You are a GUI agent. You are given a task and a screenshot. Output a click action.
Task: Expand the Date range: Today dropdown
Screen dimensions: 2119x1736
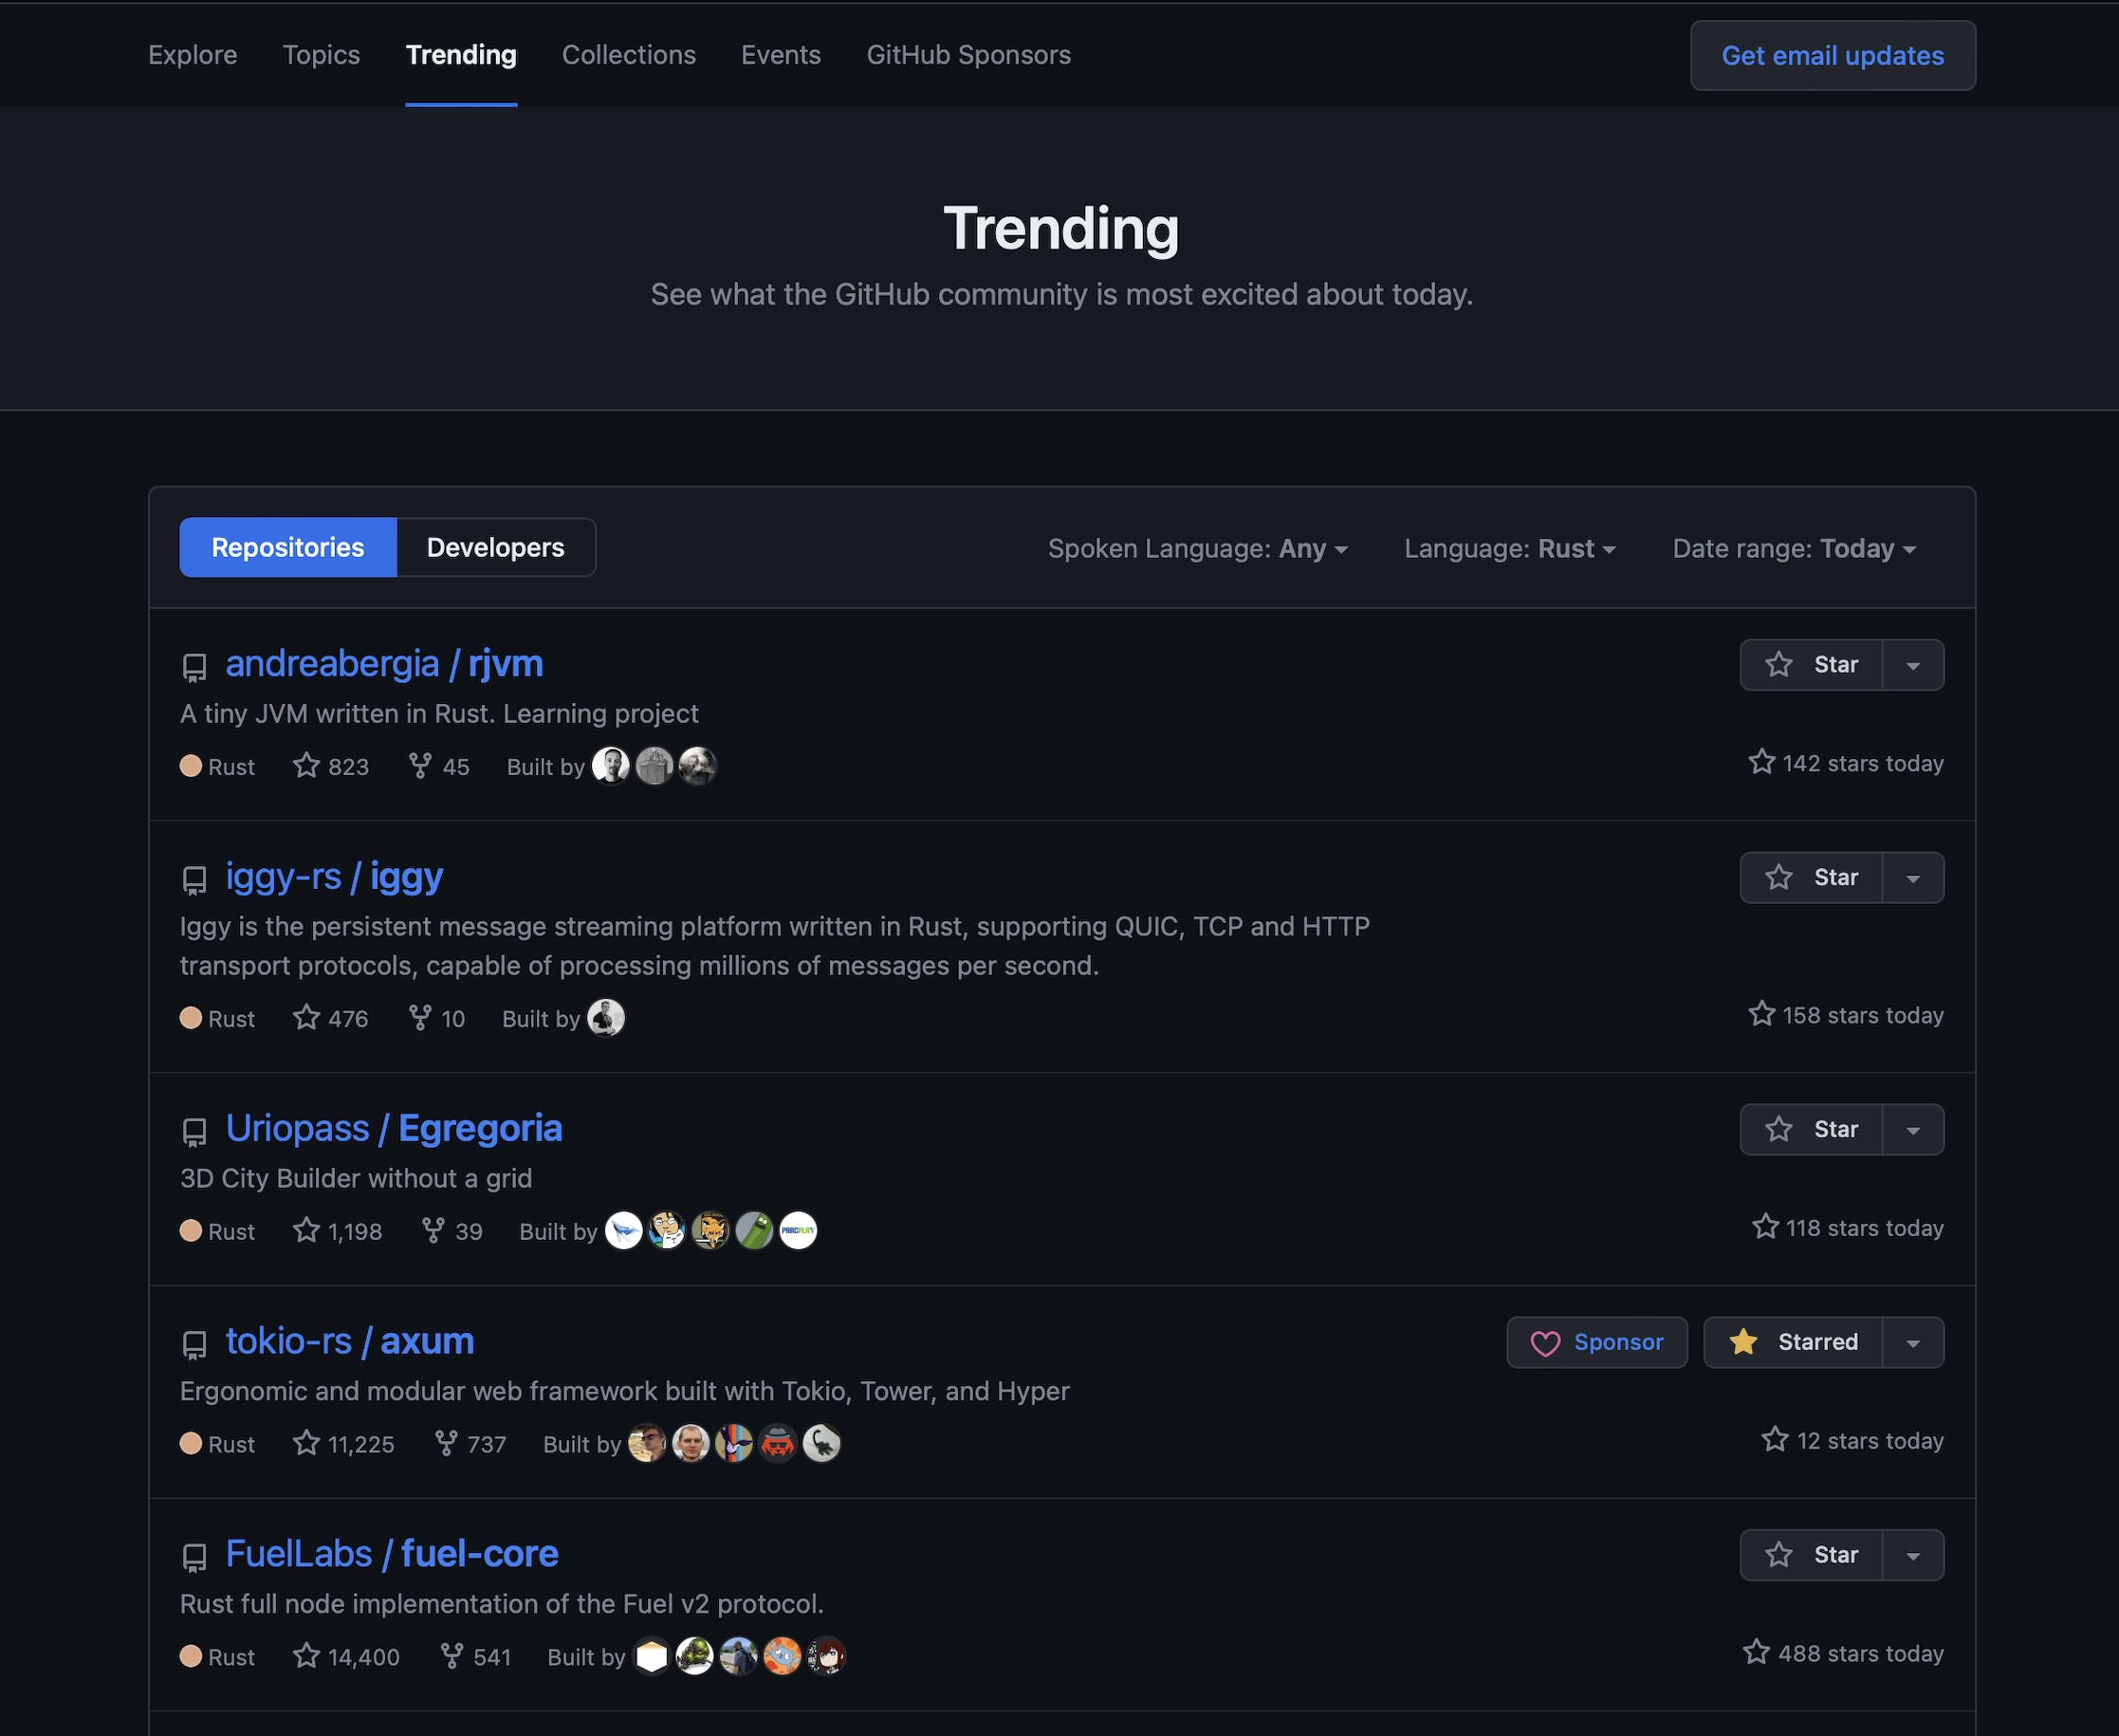(1793, 549)
